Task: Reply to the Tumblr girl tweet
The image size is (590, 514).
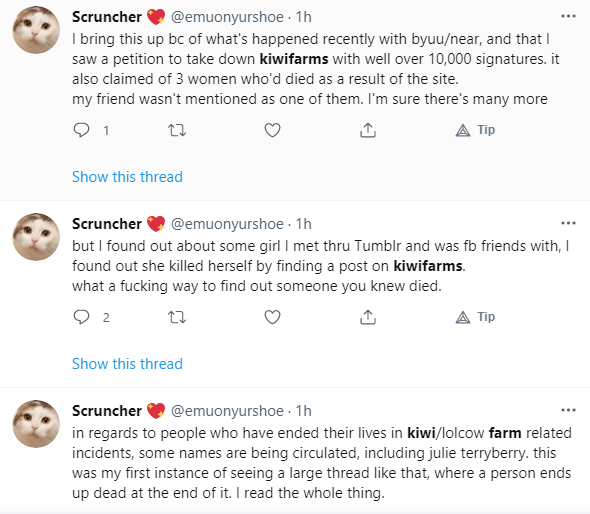Action: coord(81,317)
